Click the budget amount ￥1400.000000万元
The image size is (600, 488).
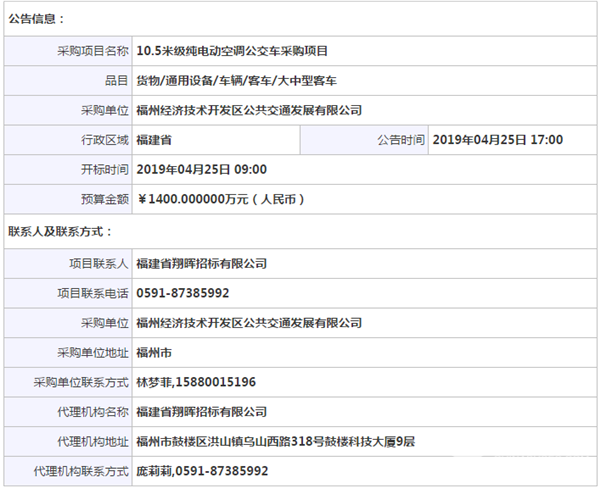point(220,199)
